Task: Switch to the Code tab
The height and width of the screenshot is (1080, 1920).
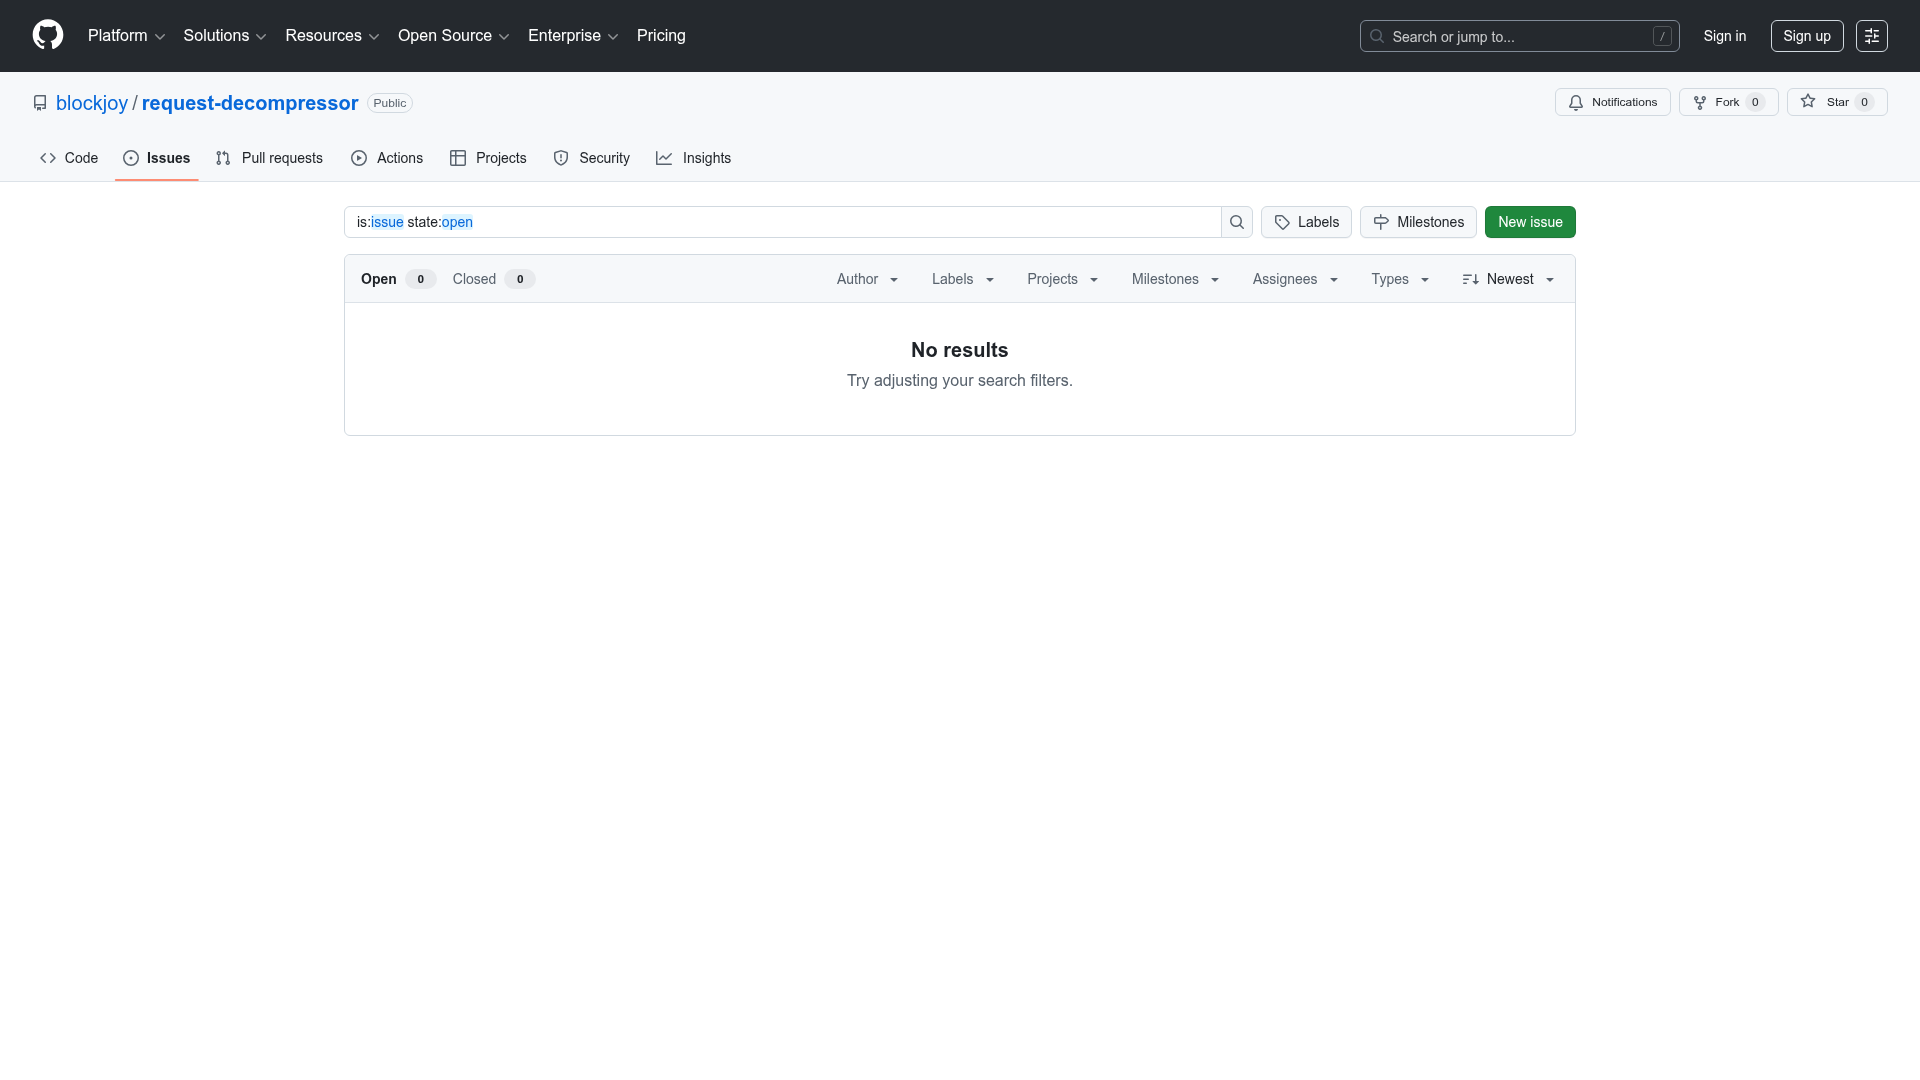Action: pyautogui.click(x=69, y=158)
